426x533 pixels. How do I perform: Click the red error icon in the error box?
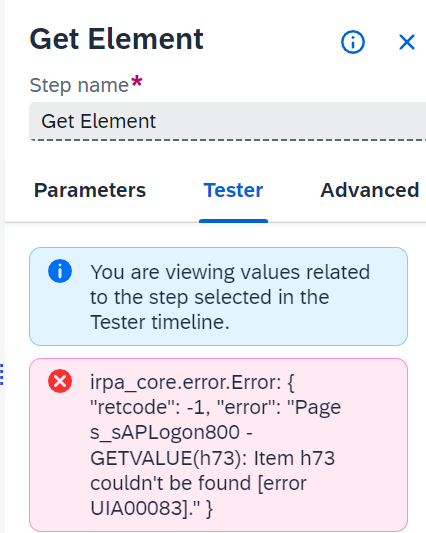pos(60,381)
